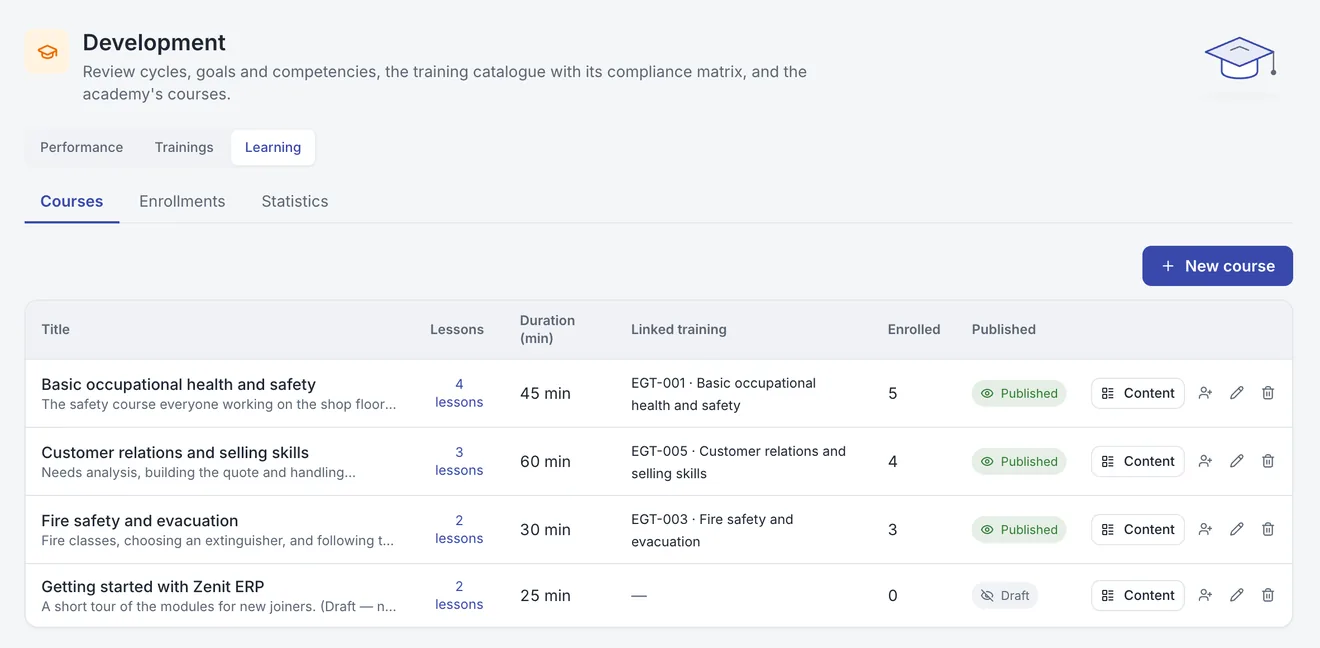
Task: Switch to the Trainings tab
Action: (184, 147)
